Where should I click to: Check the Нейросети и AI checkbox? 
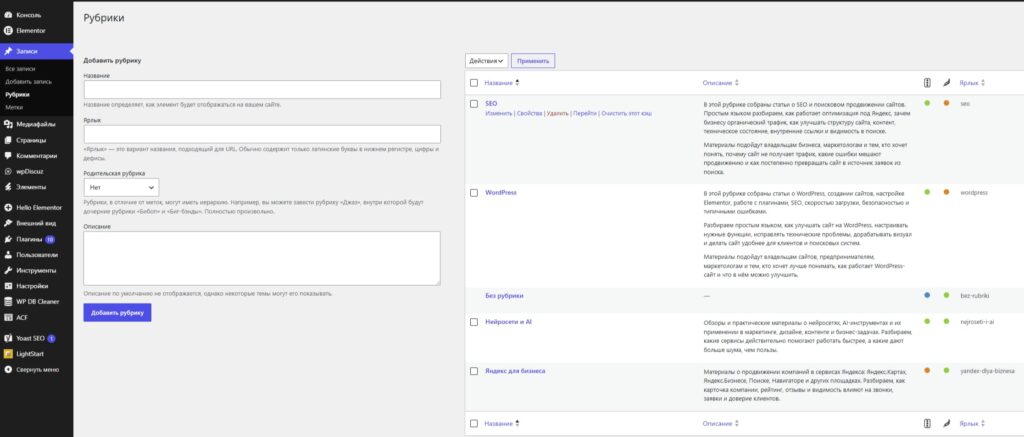(474, 322)
